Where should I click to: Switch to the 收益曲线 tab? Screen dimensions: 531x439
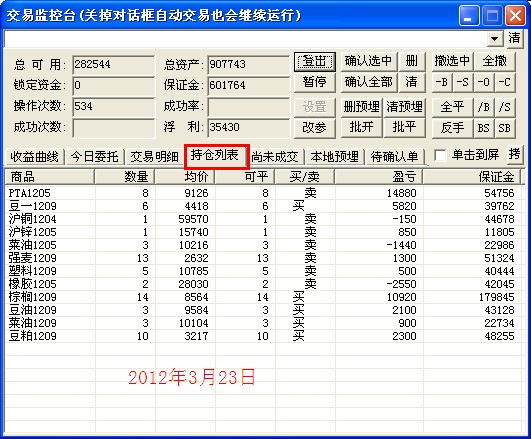[34, 157]
